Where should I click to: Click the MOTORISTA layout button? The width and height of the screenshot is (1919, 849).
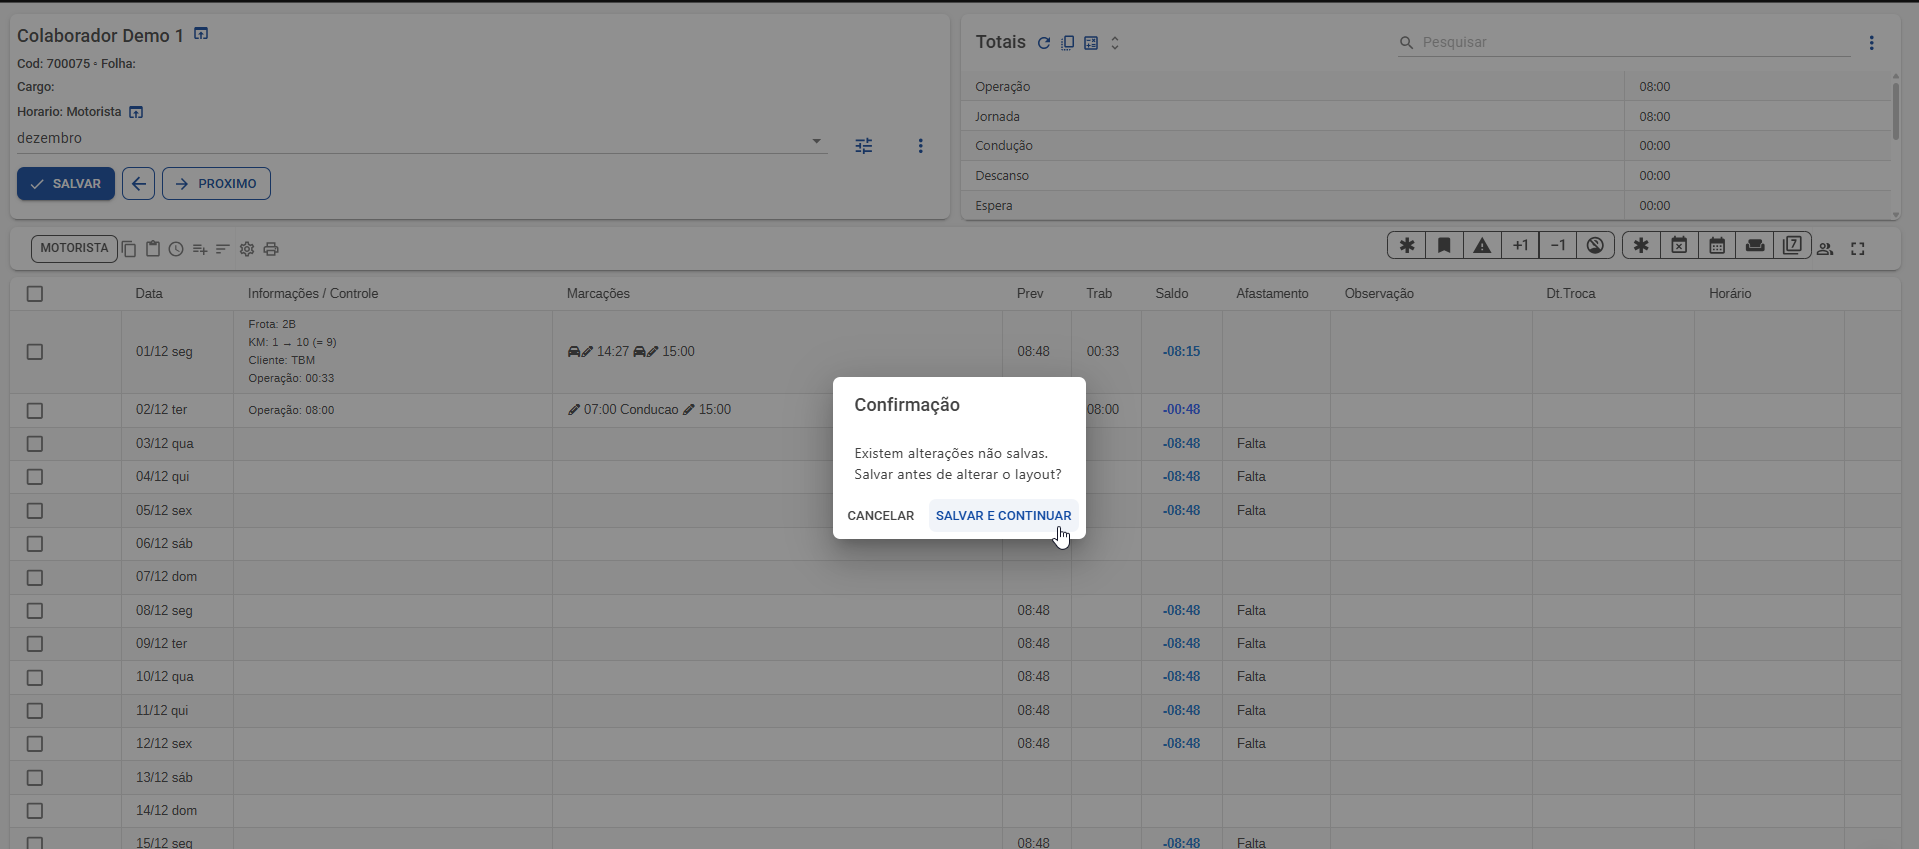click(x=74, y=248)
